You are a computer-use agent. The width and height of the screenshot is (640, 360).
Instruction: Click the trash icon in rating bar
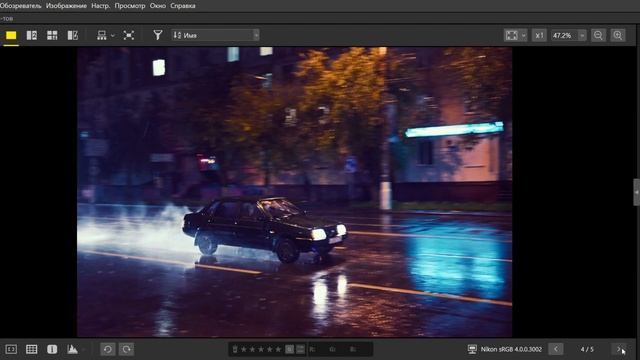tap(235, 349)
